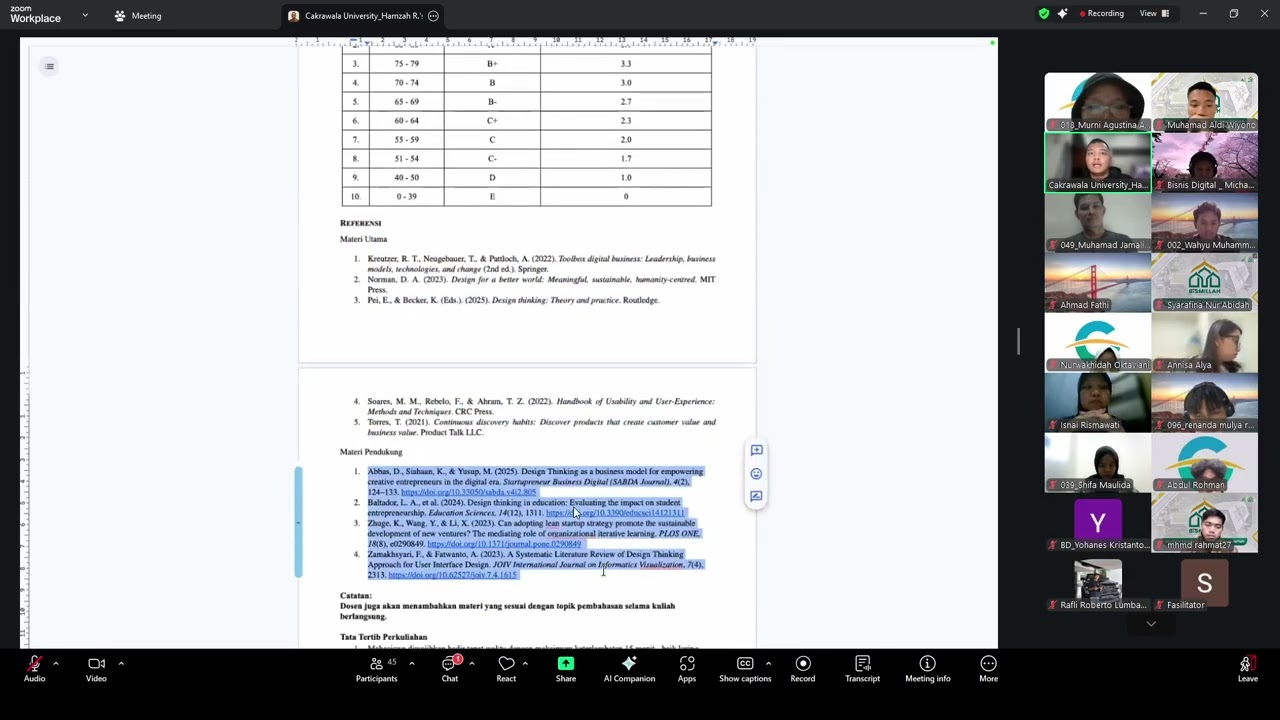The image size is (1280, 720).
Task: Expand the video options arrow
Action: click(121, 663)
